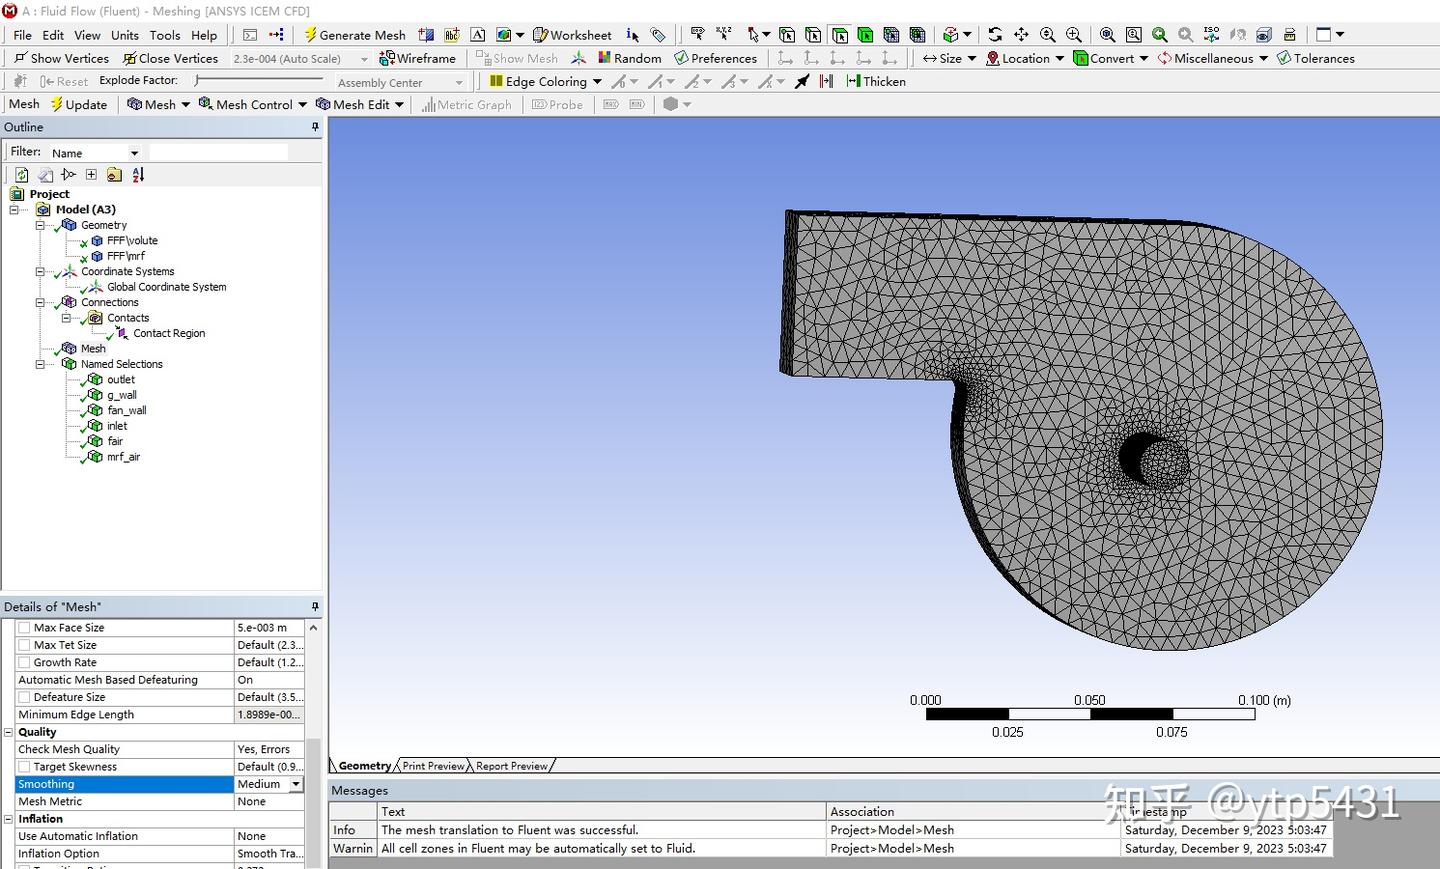Click the alphabetical sort icon in Outline
The width and height of the screenshot is (1440, 869).
pyautogui.click(x=138, y=175)
